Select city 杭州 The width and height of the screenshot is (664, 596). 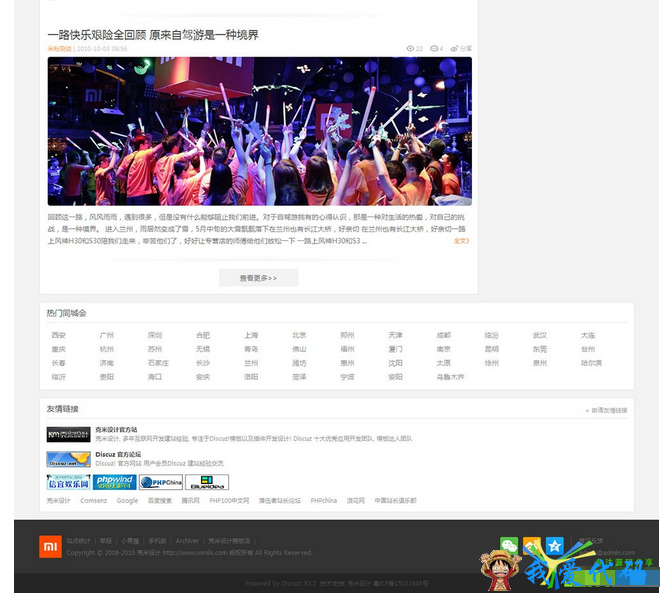pos(107,349)
